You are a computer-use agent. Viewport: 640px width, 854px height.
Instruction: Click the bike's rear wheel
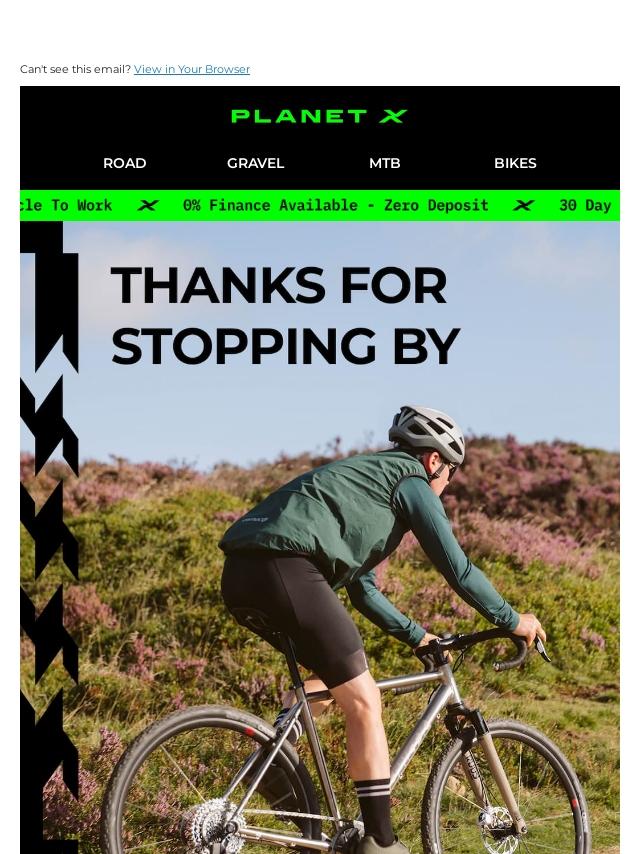click(x=210, y=783)
